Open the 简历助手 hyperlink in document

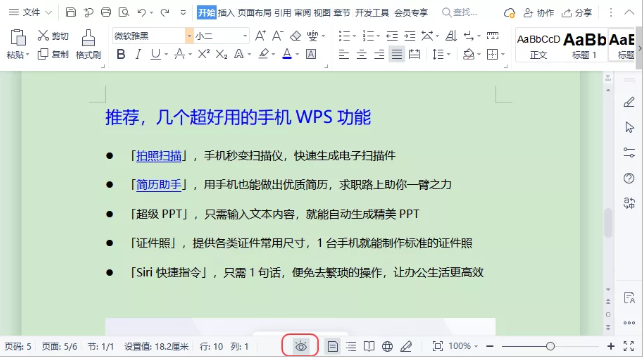coord(159,185)
